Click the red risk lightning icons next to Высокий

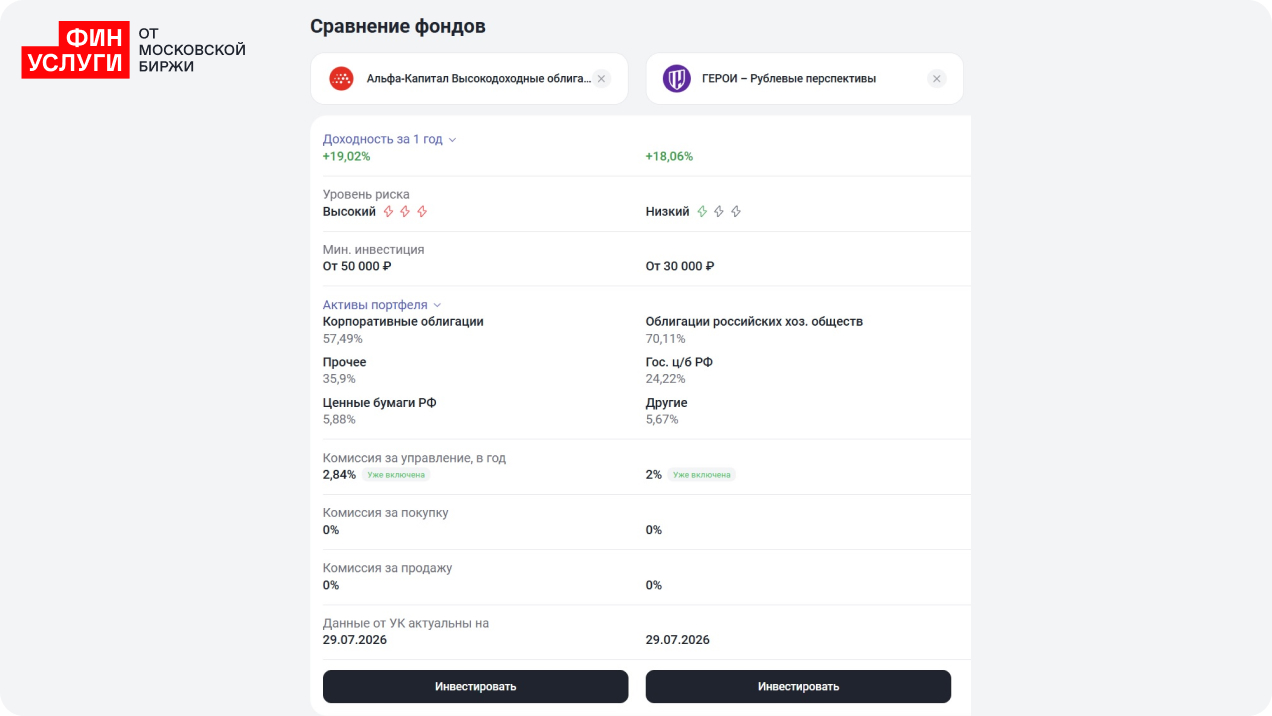(405, 211)
